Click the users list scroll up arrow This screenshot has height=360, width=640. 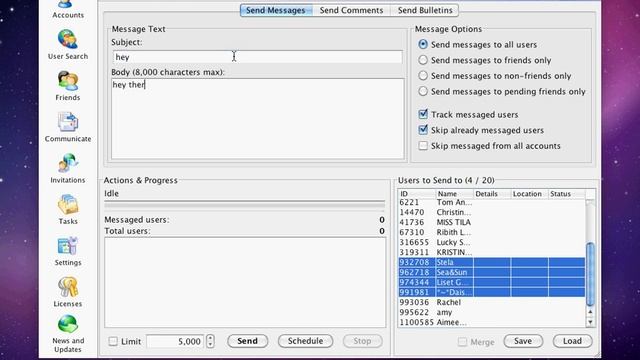590,312
